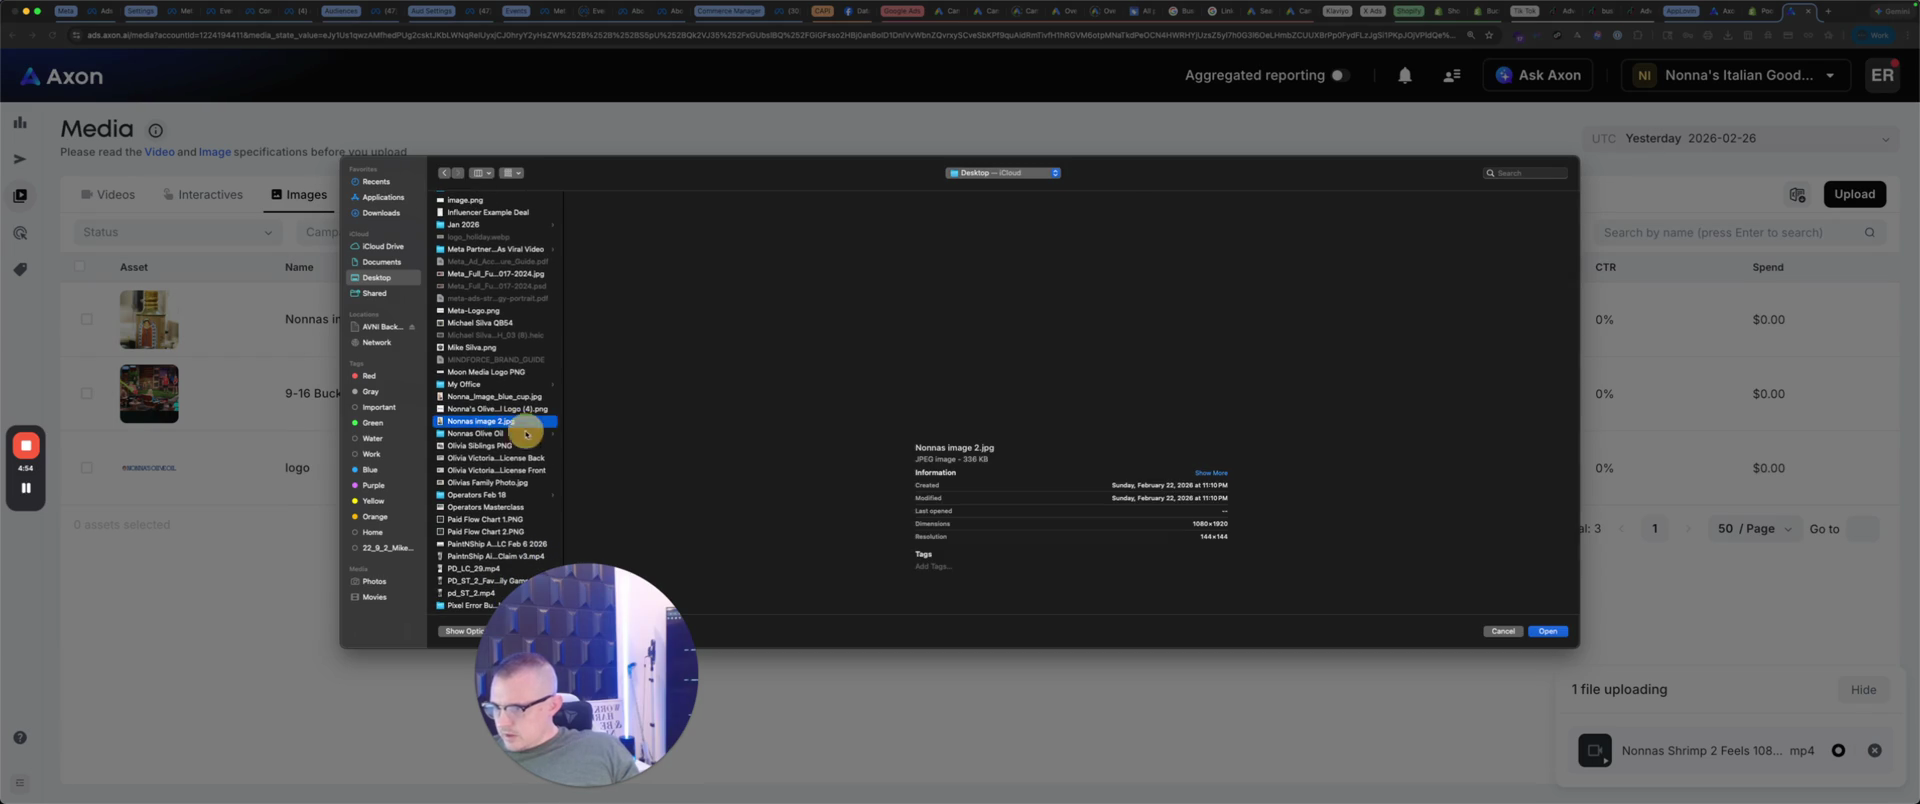Screen dimensions: 1920x804
Task: Open the Status filter dropdown
Action: [177, 233]
